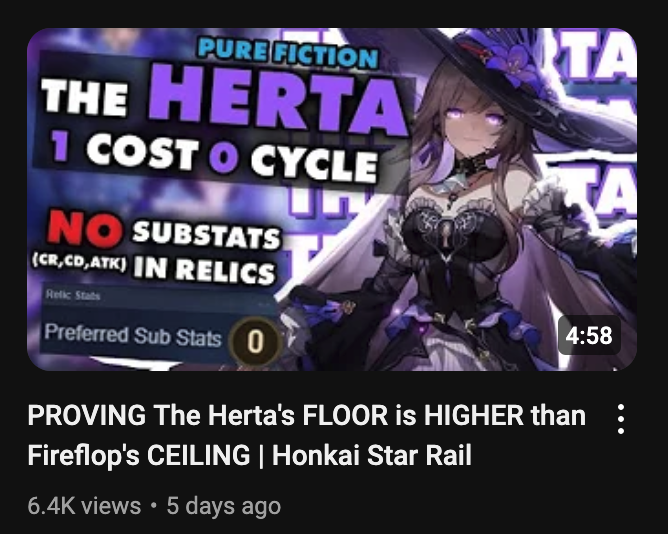The height and width of the screenshot is (534, 668).
Task: Click the white "SUBSTATS" word in the thumbnail
Action: [206, 235]
